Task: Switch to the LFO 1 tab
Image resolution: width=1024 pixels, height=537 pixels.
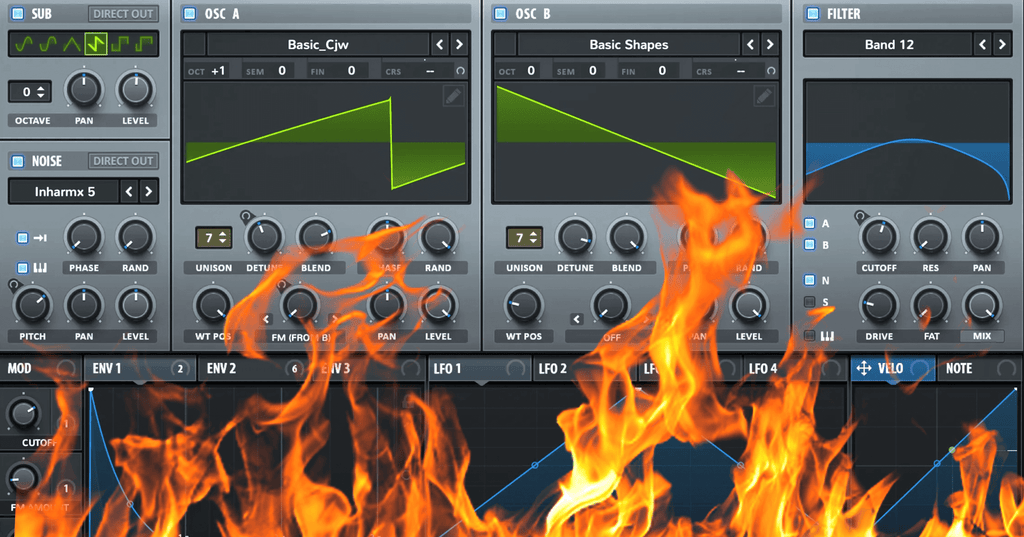Action: (x=447, y=368)
